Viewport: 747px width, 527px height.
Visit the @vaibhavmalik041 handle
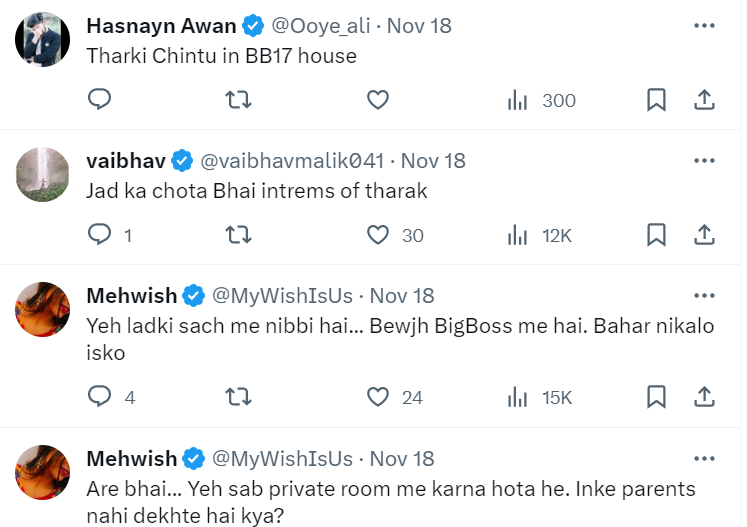293,161
